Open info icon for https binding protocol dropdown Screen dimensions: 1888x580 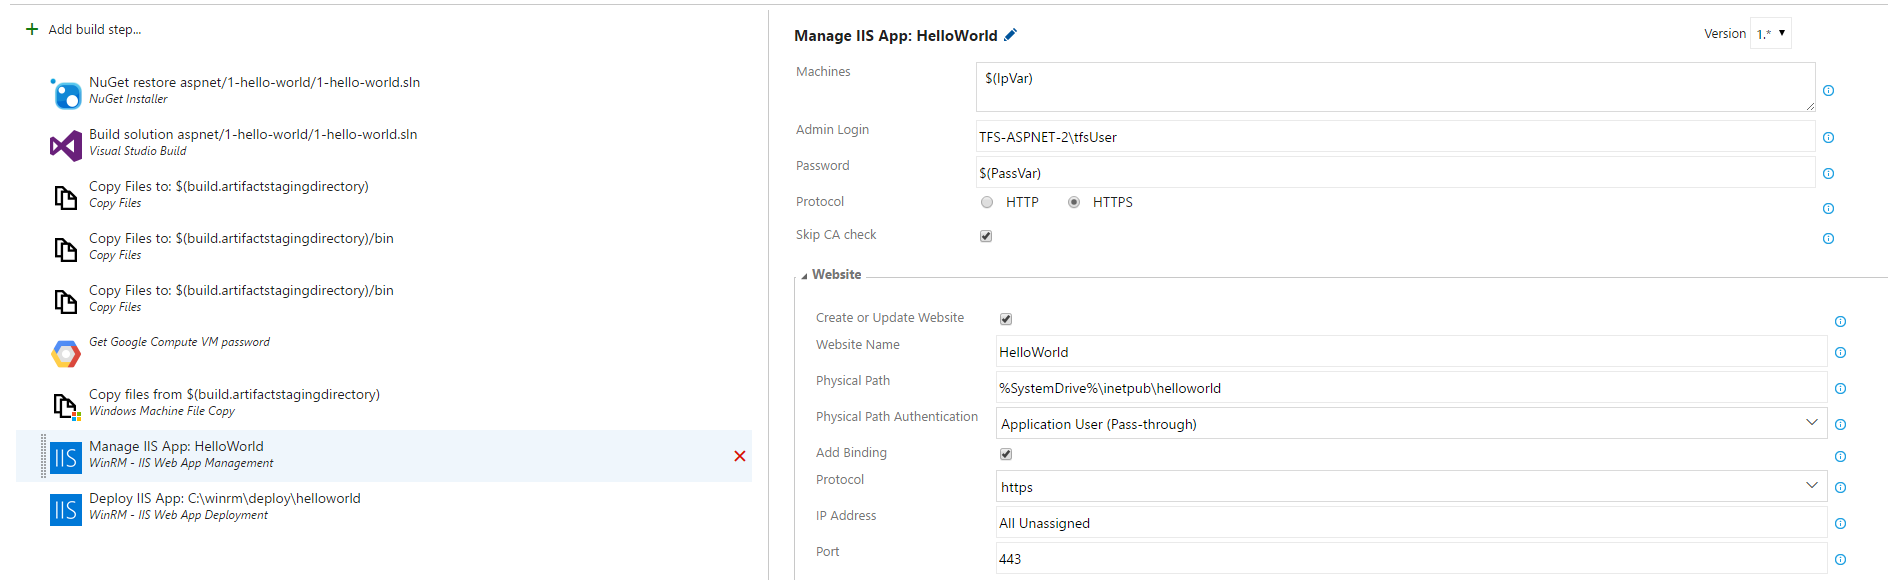point(1841,488)
